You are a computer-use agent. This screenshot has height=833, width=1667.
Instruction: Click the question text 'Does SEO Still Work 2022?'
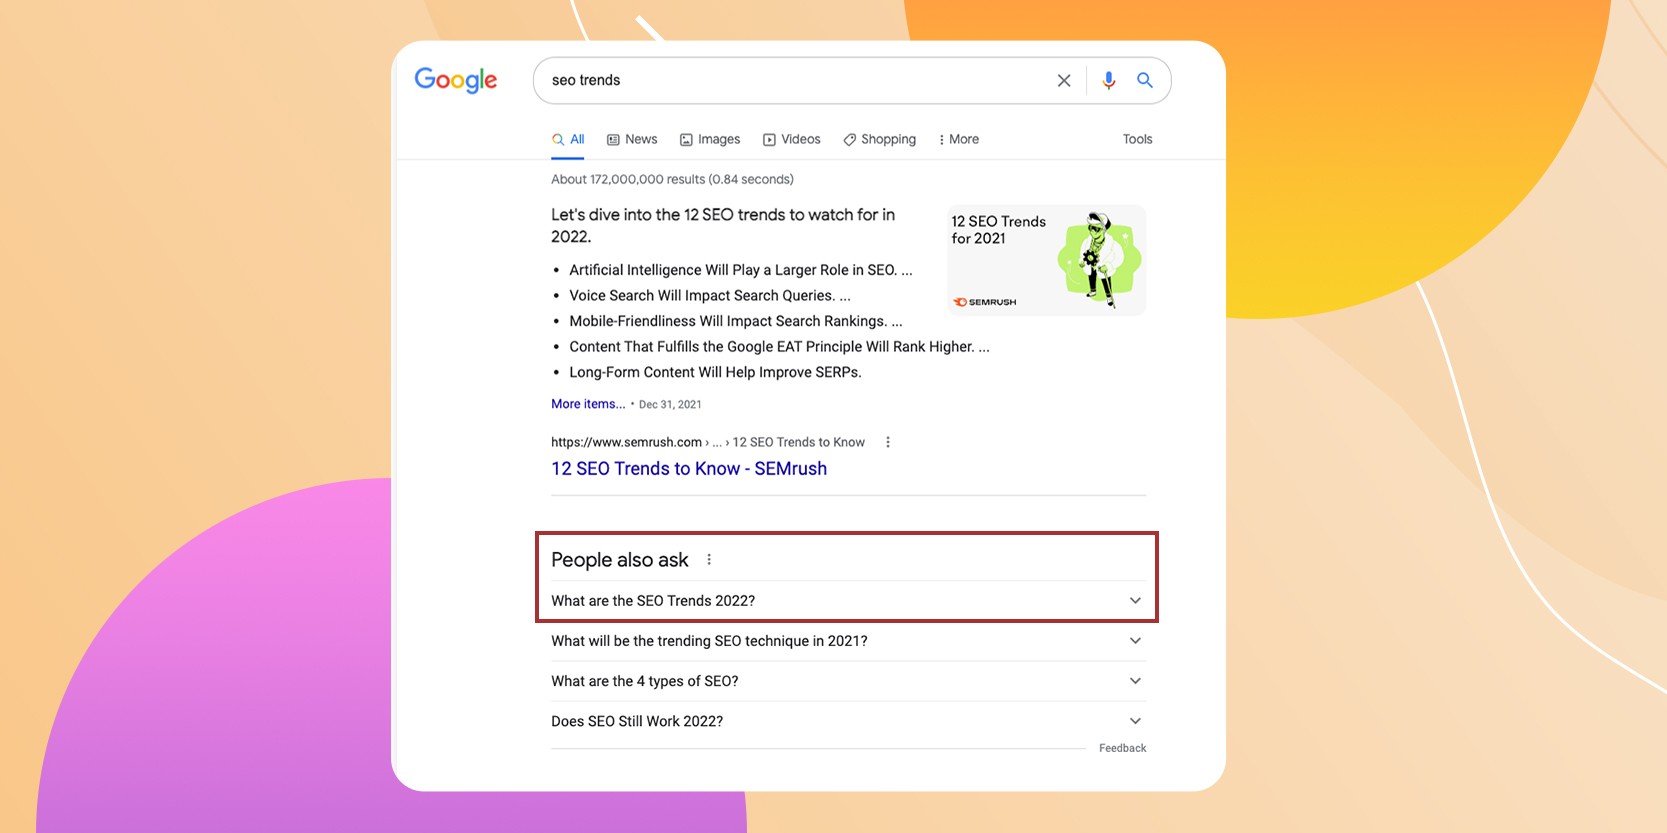(637, 721)
